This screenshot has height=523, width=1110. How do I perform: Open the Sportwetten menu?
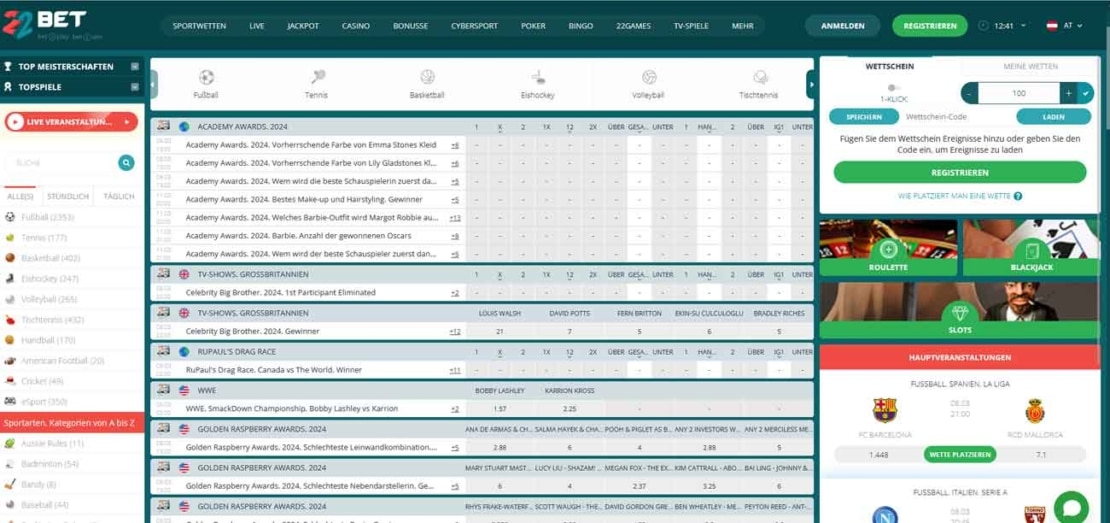200,26
